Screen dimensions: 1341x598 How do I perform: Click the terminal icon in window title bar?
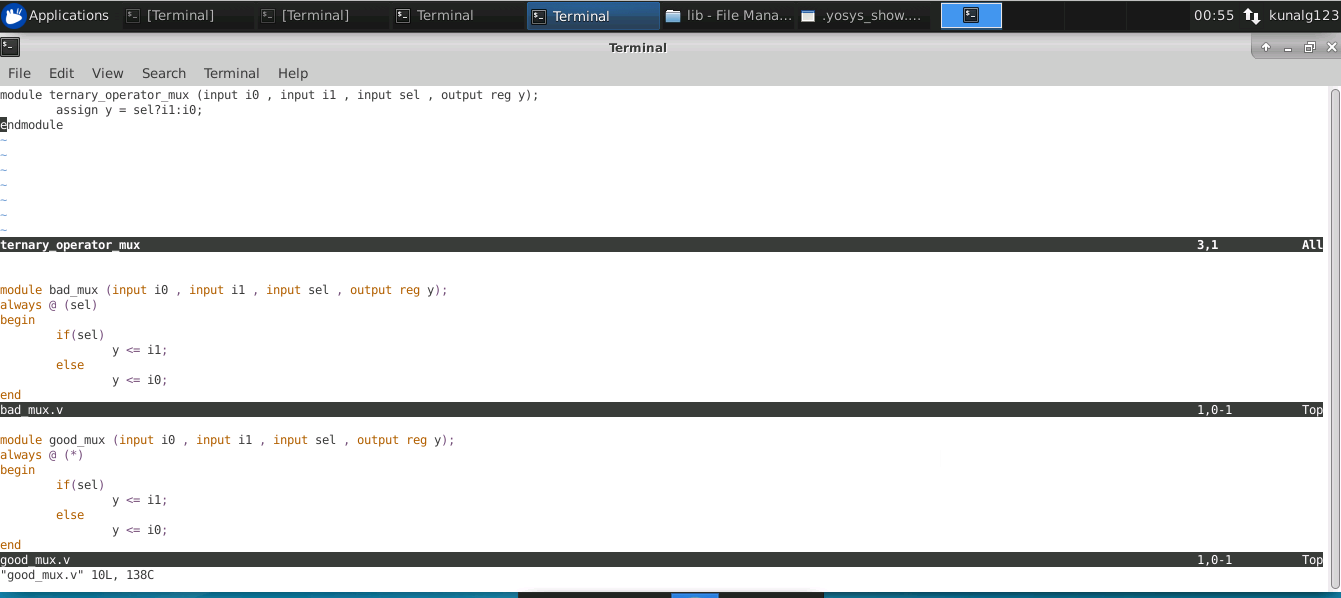click(x=10, y=46)
